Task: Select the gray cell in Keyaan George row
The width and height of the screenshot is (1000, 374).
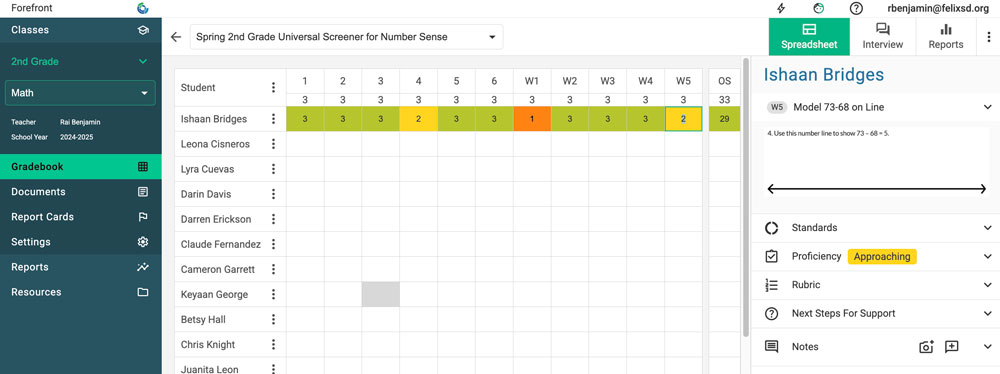Action: click(x=381, y=294)
